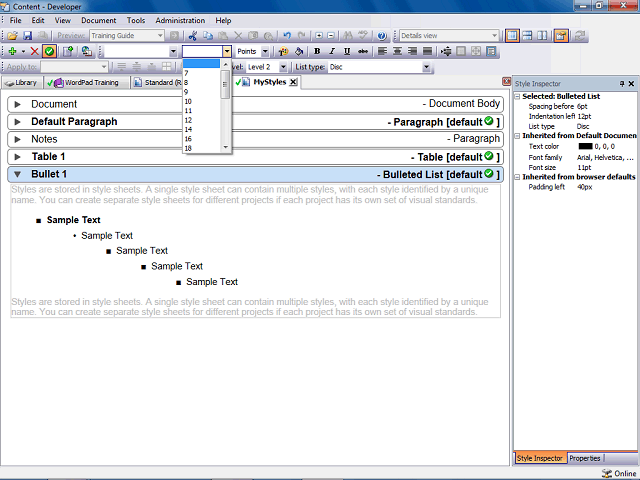Collapse the Selected: Bulleted List section
The height and width of the screenshot is (480, 640).
[517, 97]
